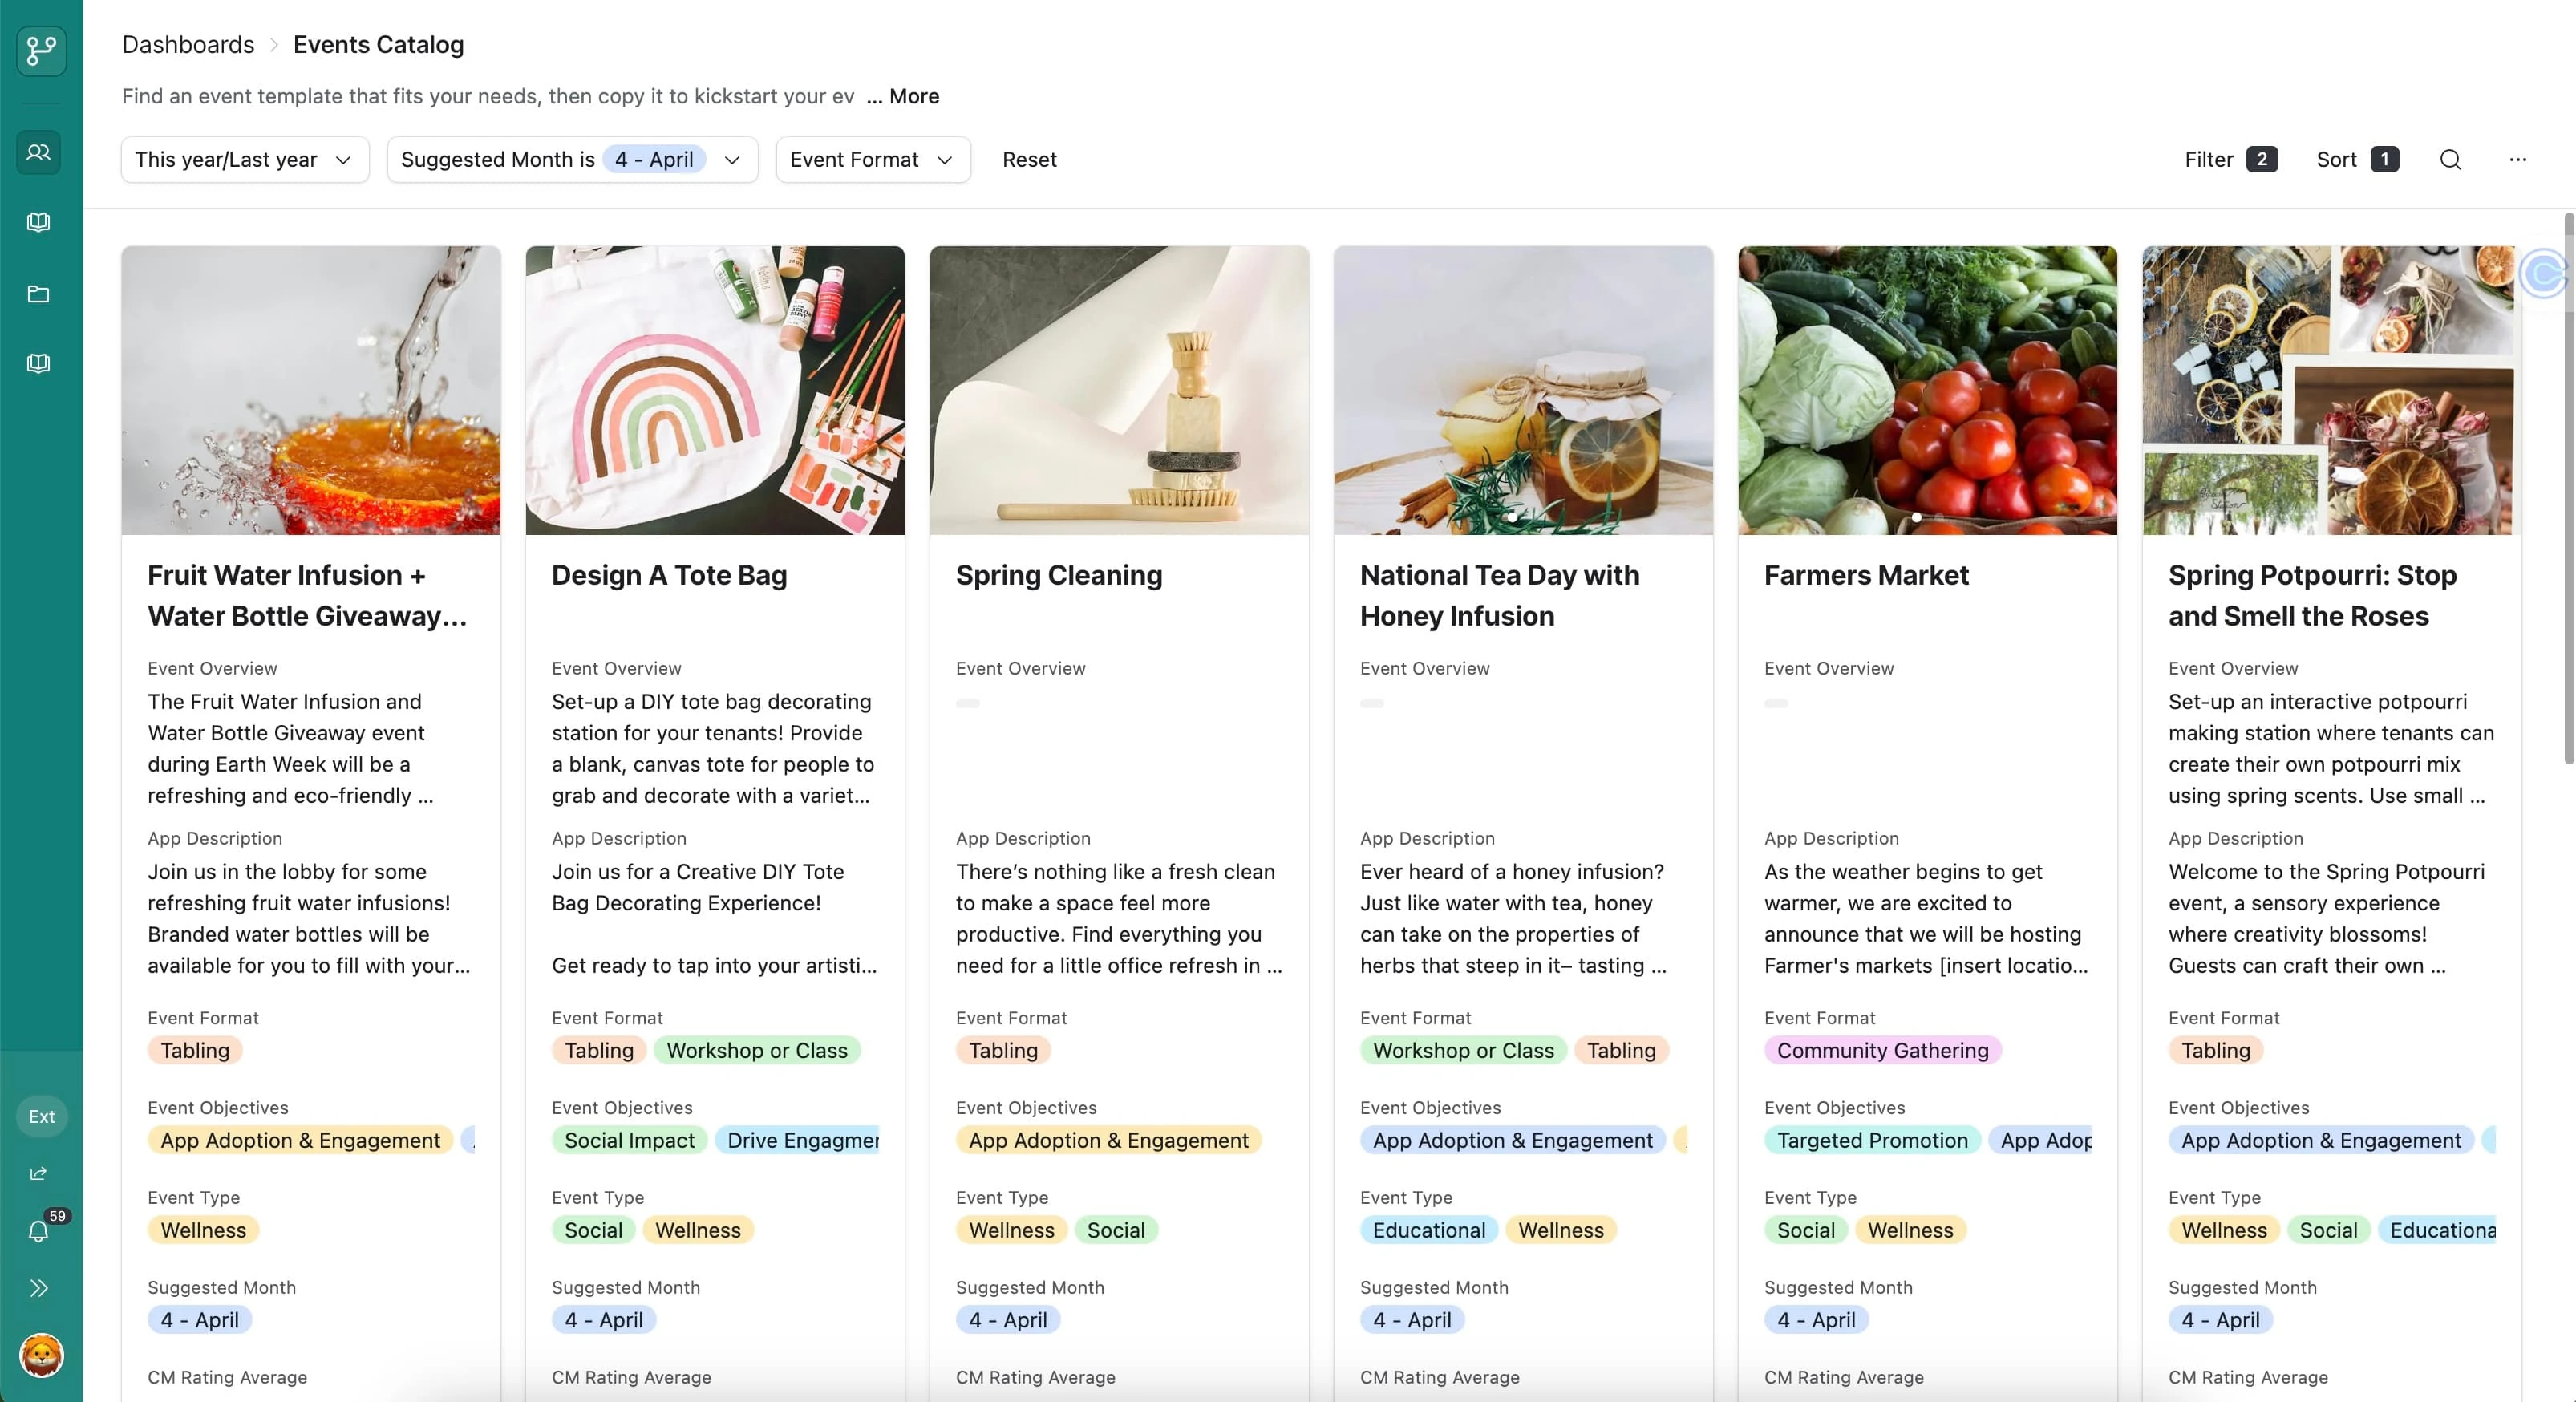This screenshot has width=2576, height=1402.
Task: Open the three-dot more options menu
Action: [x=2518, y=160]
